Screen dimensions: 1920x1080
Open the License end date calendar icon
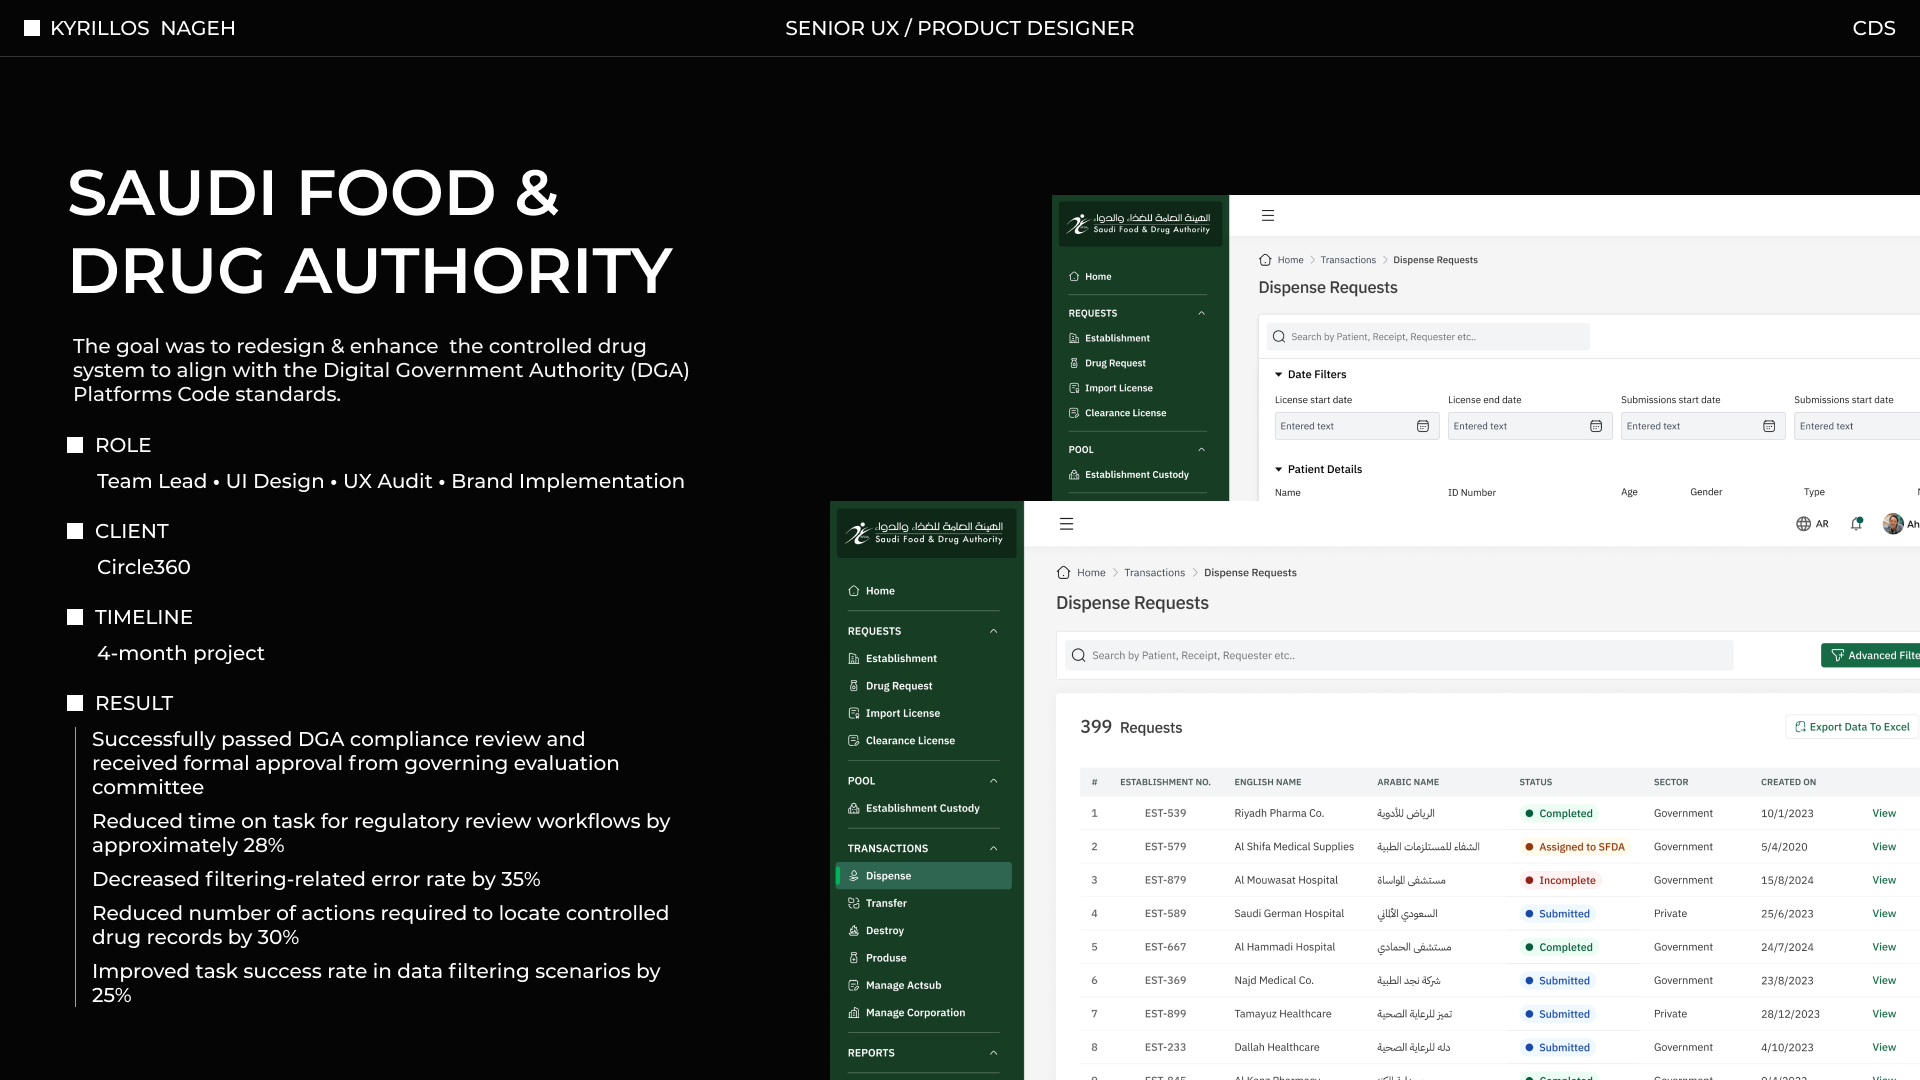point(1596,426)
